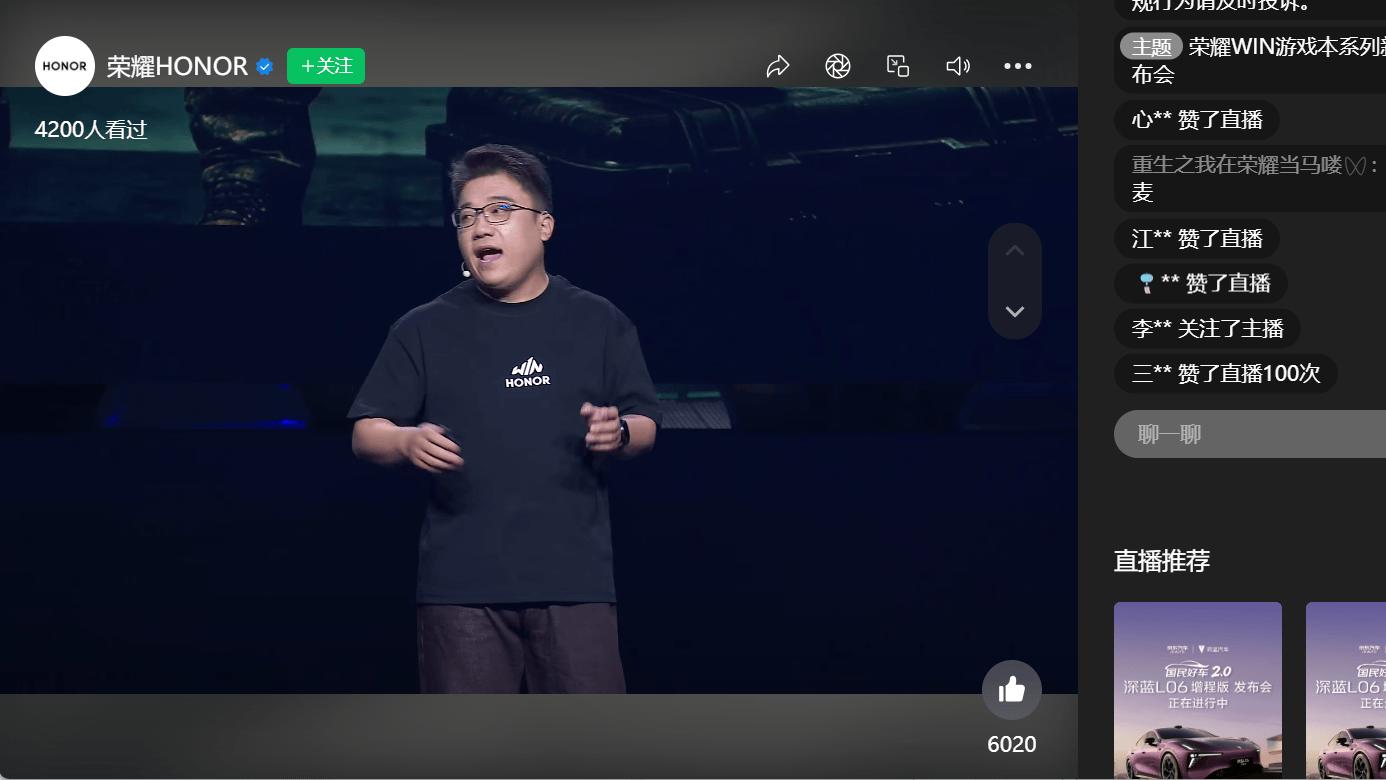Share this live stream
The width and height of the screenshot is (1386, 780).
[x=778, y=66]
